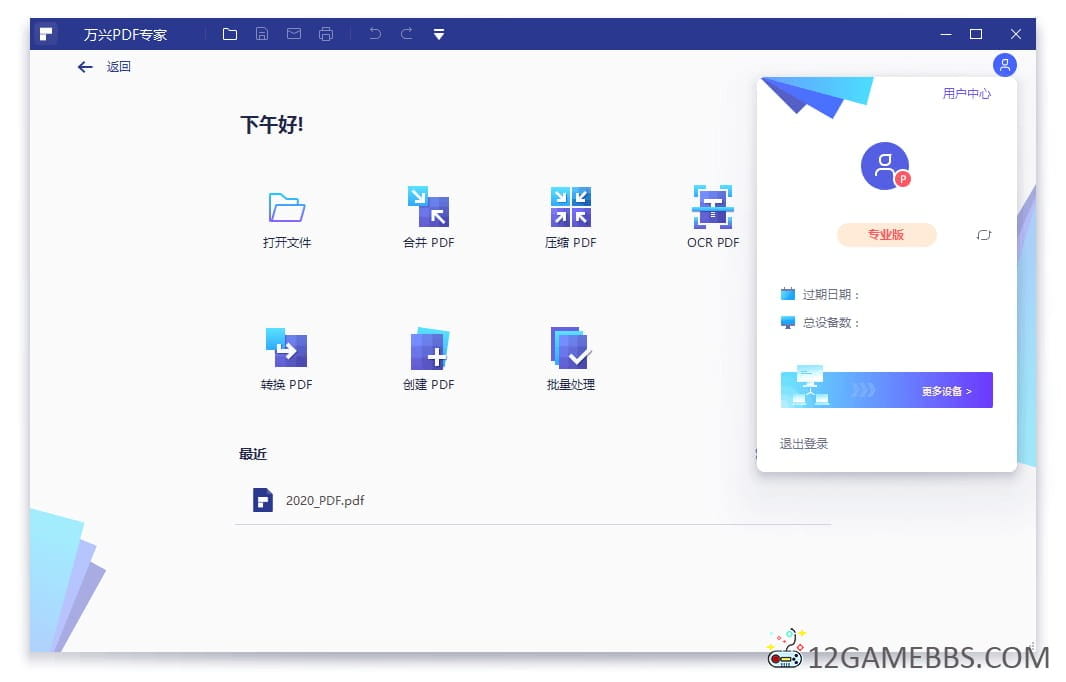Open the Compress PDF tool
This screenshot has height=682, width=1066.
[571, 207]
